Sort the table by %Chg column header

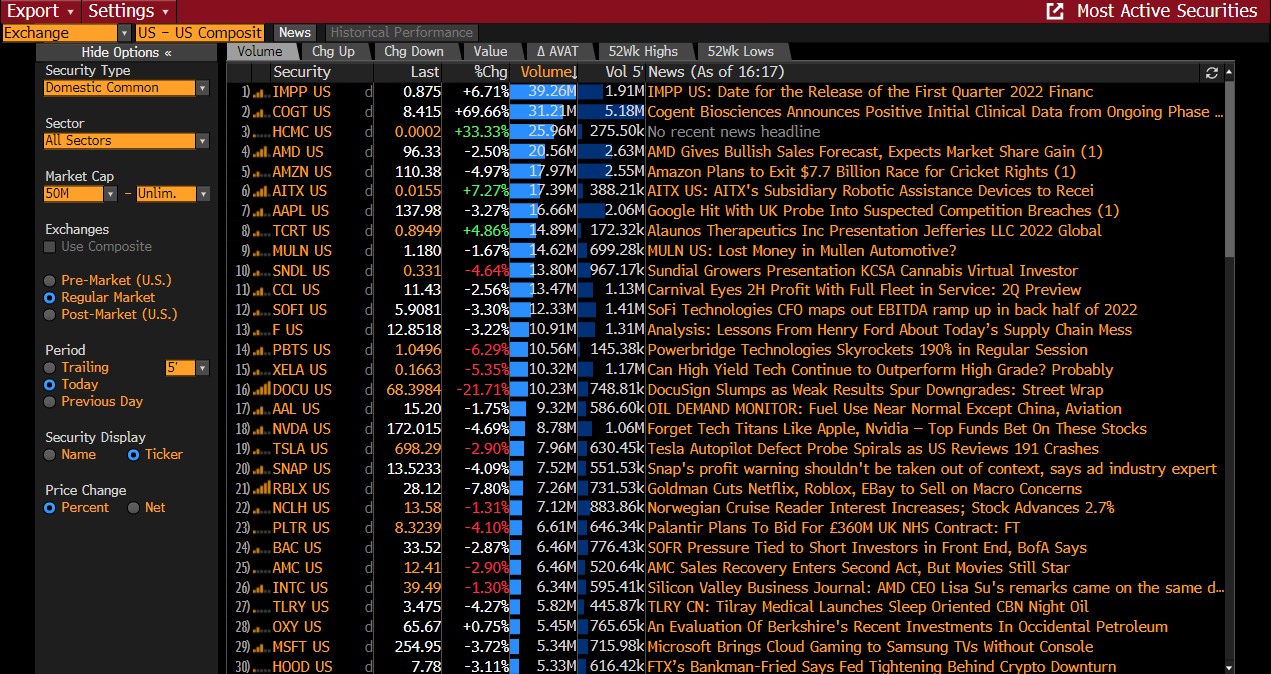490,72
